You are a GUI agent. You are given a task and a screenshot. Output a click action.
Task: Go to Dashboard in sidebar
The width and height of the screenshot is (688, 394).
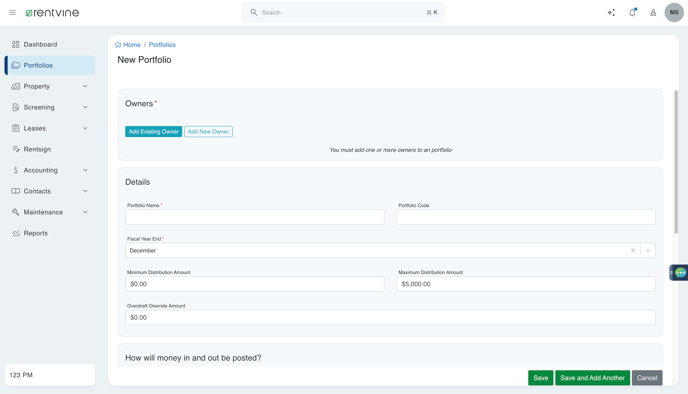50,44
